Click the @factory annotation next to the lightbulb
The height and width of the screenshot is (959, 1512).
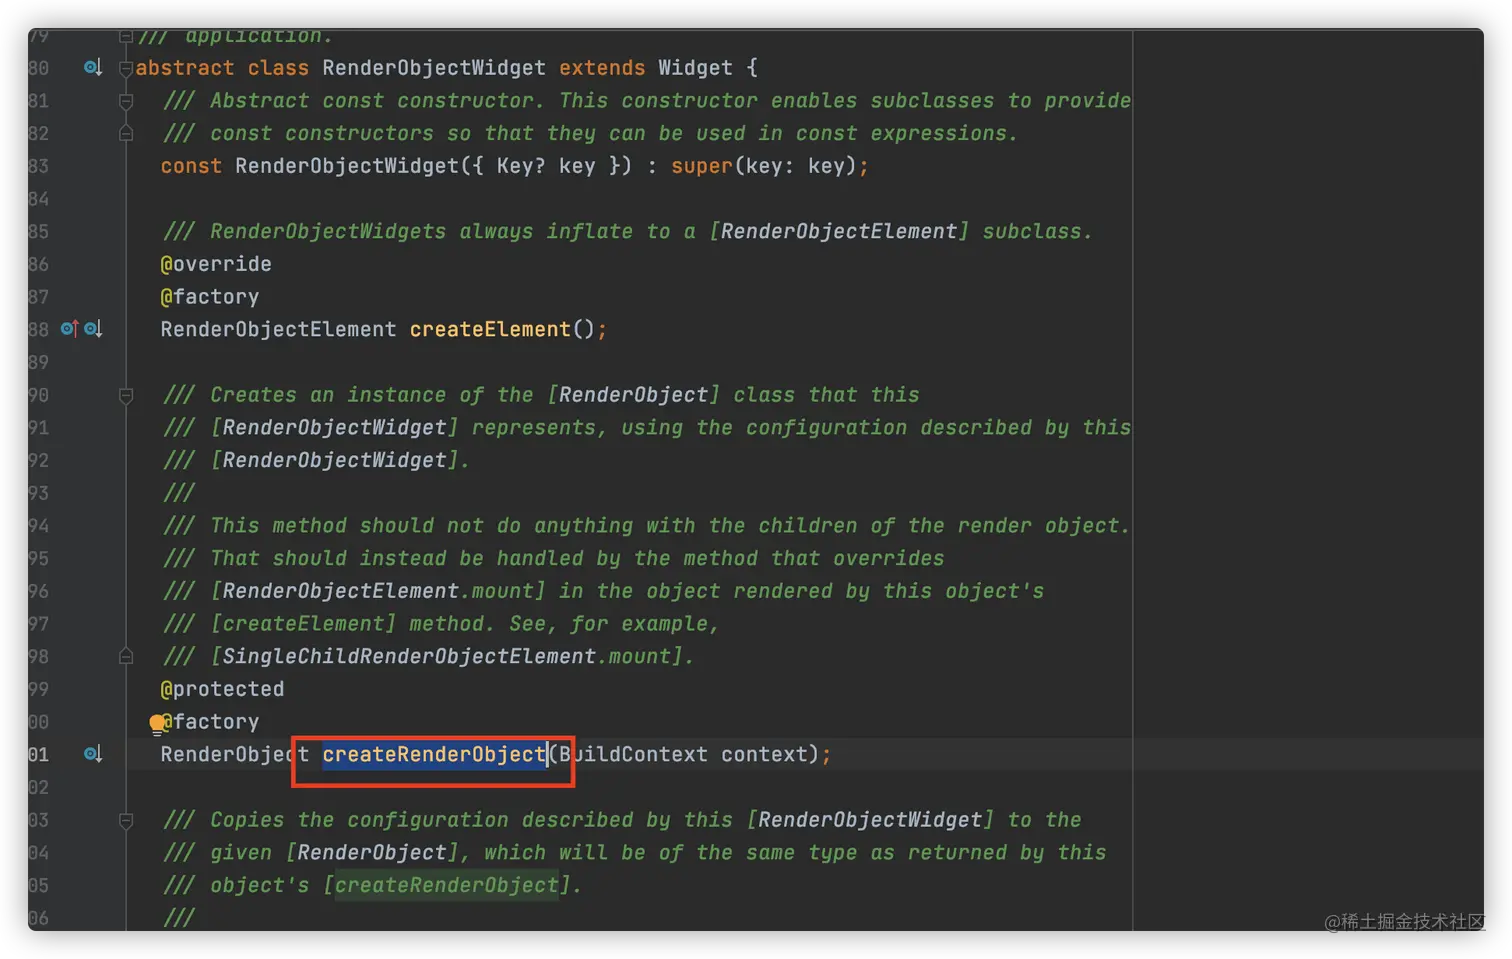[210, 722]
